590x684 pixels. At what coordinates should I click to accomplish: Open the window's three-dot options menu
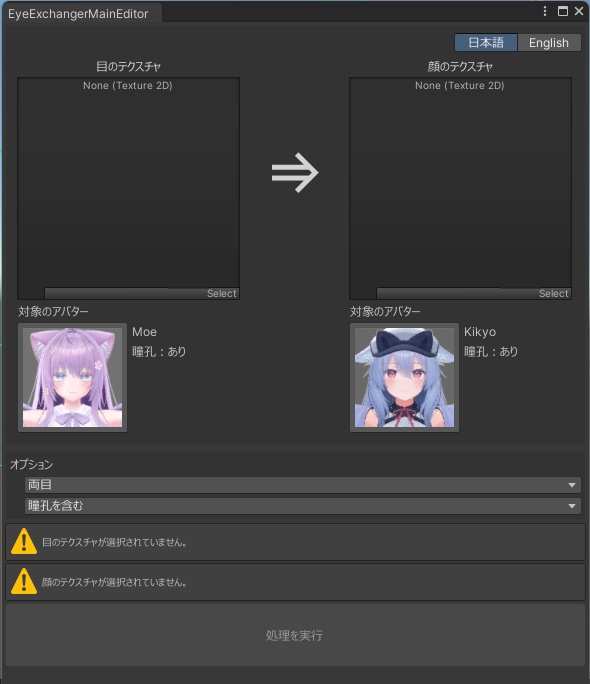coord(545,11)
